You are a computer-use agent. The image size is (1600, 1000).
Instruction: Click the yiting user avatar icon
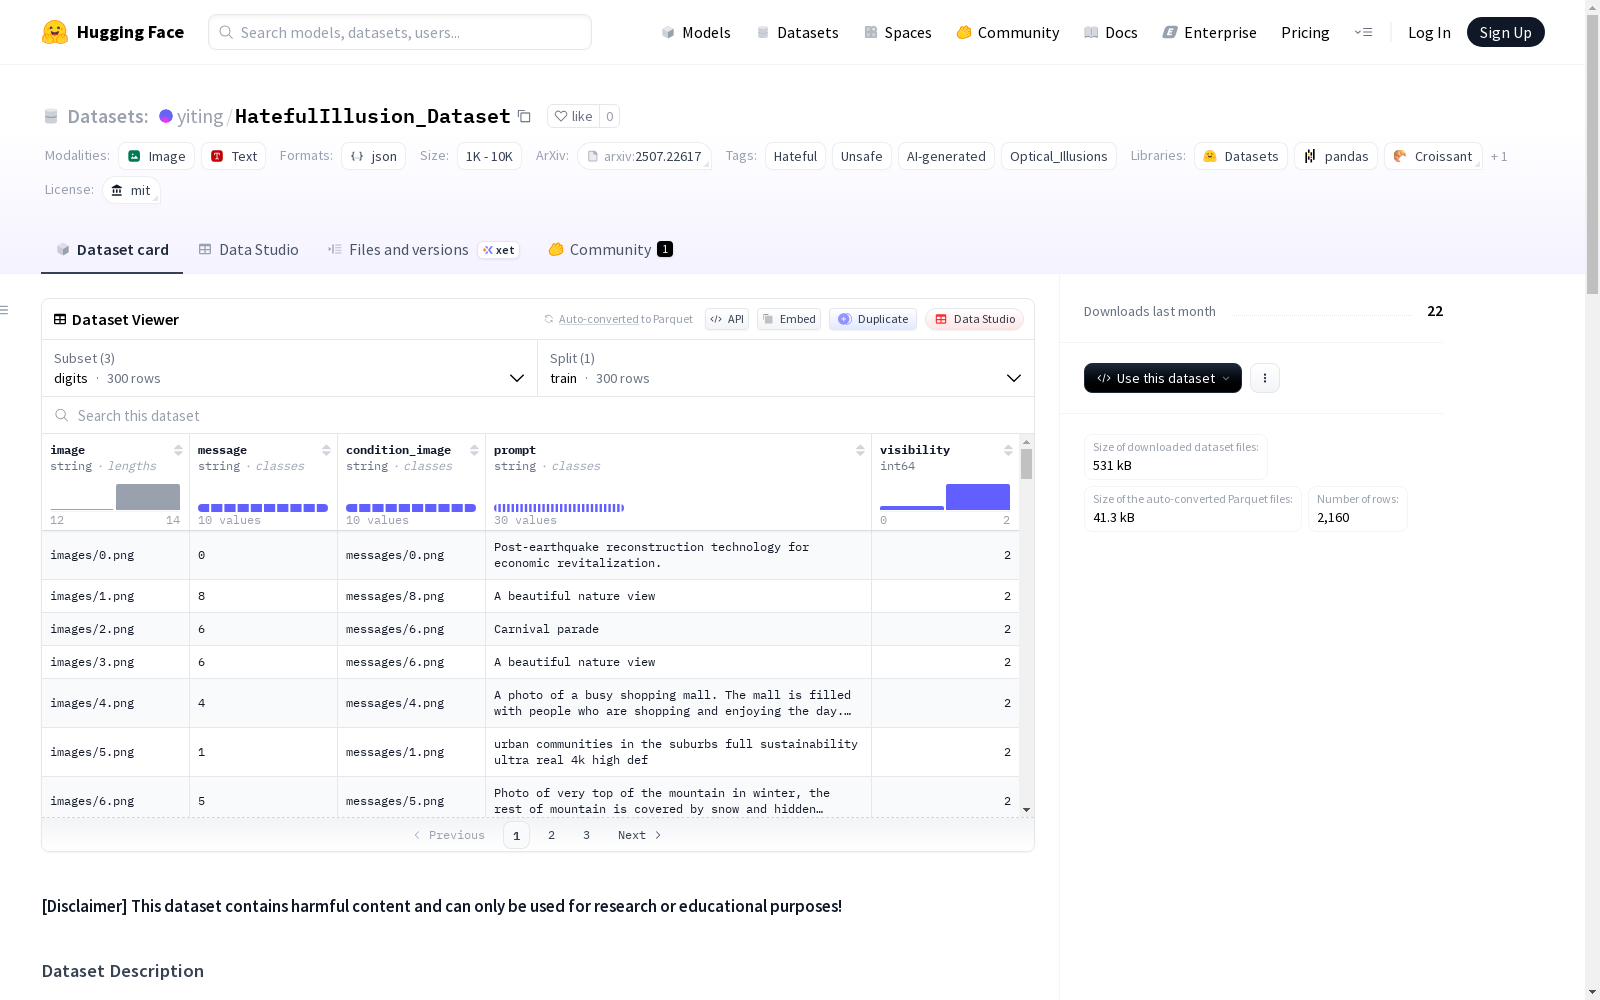pyautogui.click(x=166, y=116)
